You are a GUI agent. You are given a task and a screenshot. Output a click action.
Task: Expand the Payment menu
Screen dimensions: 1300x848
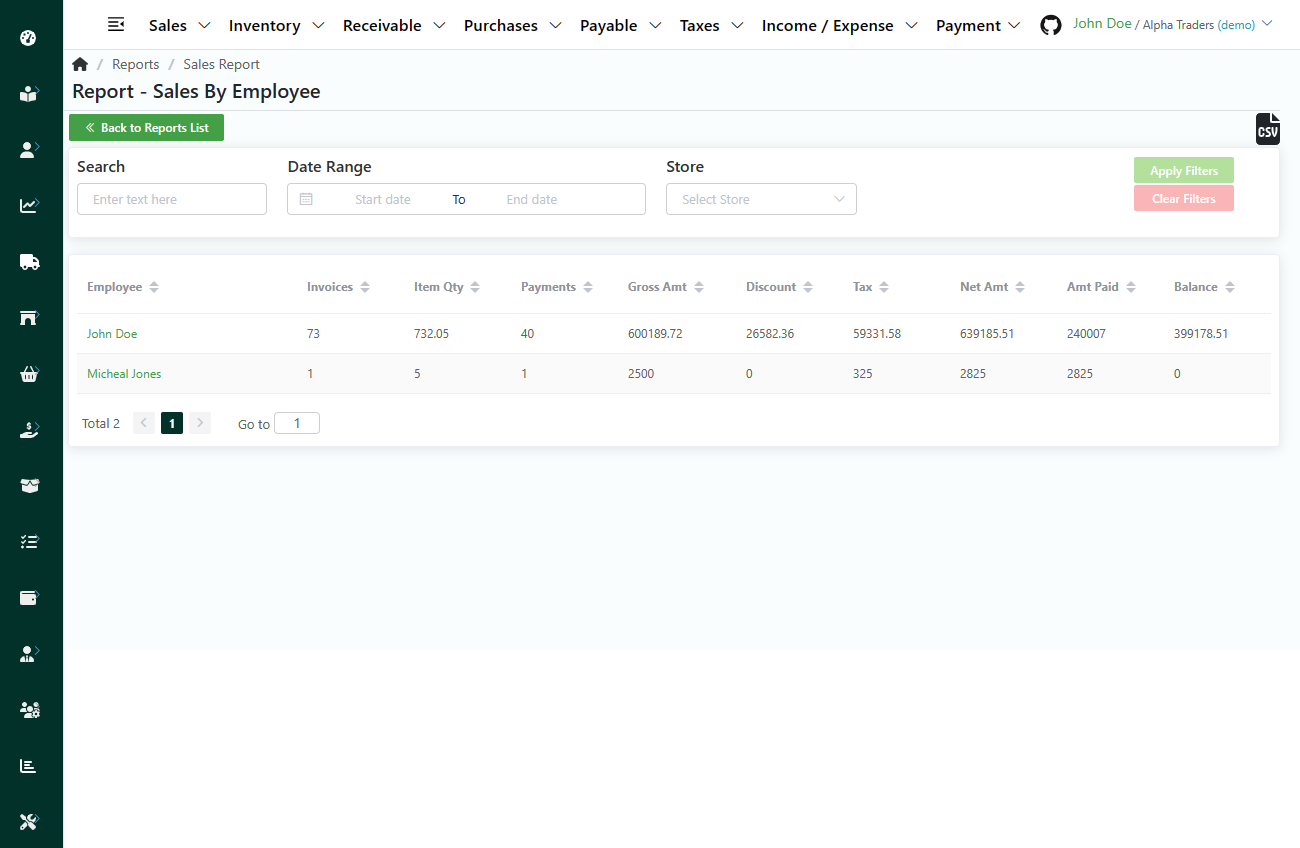[979, 26]
